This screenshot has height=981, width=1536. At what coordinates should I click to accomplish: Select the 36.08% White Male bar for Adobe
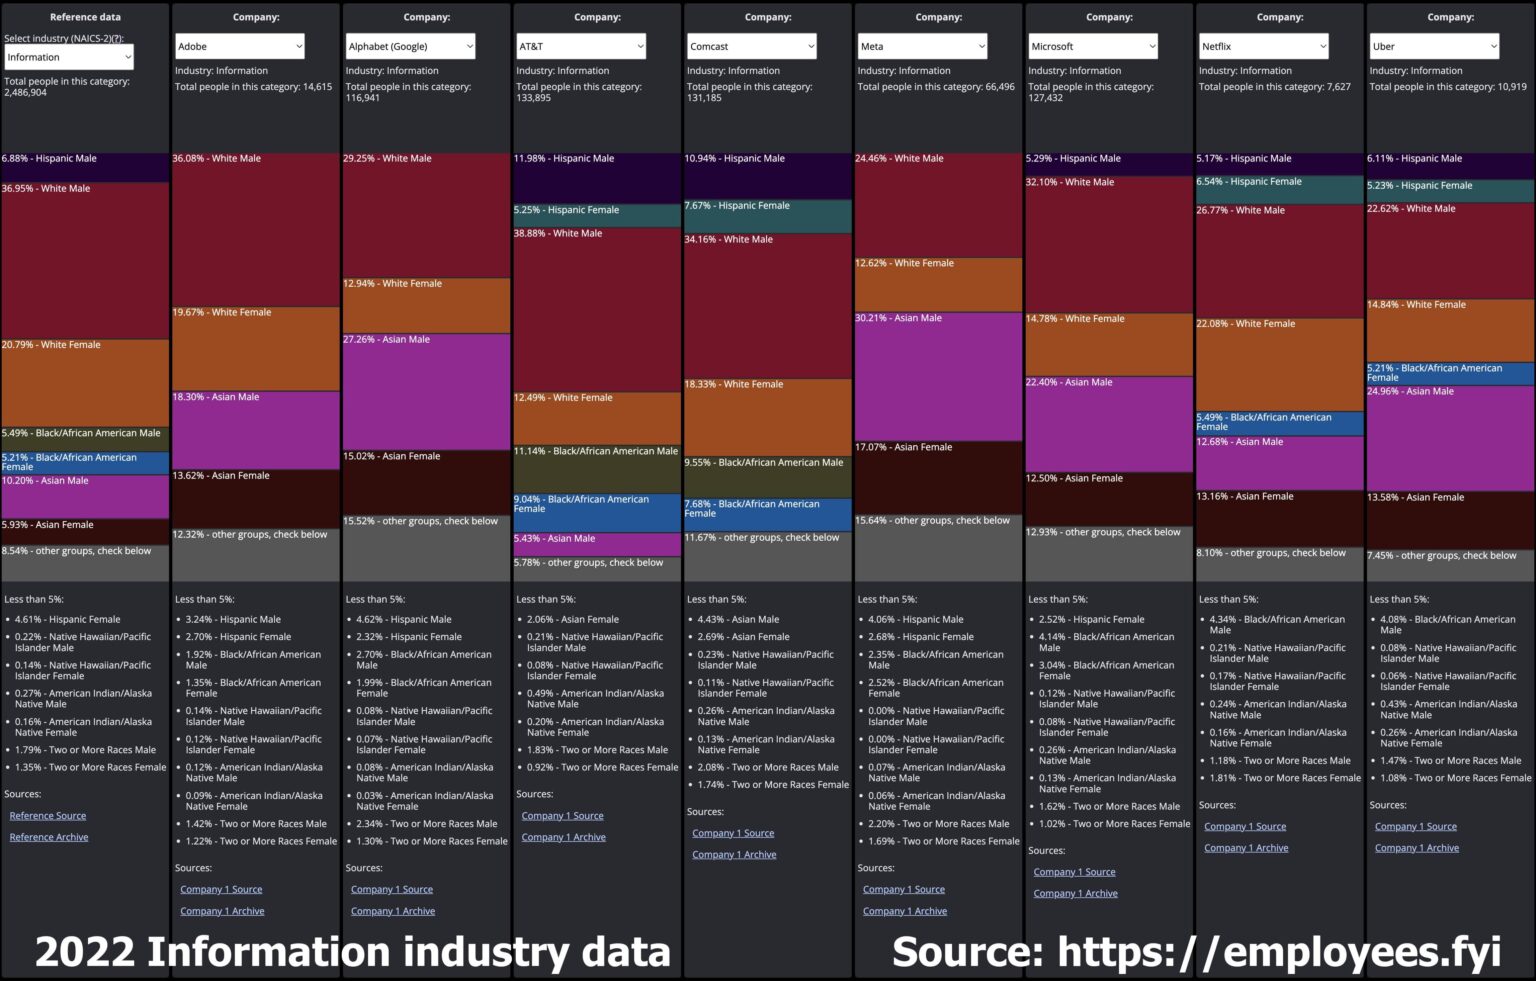(256, 230)
